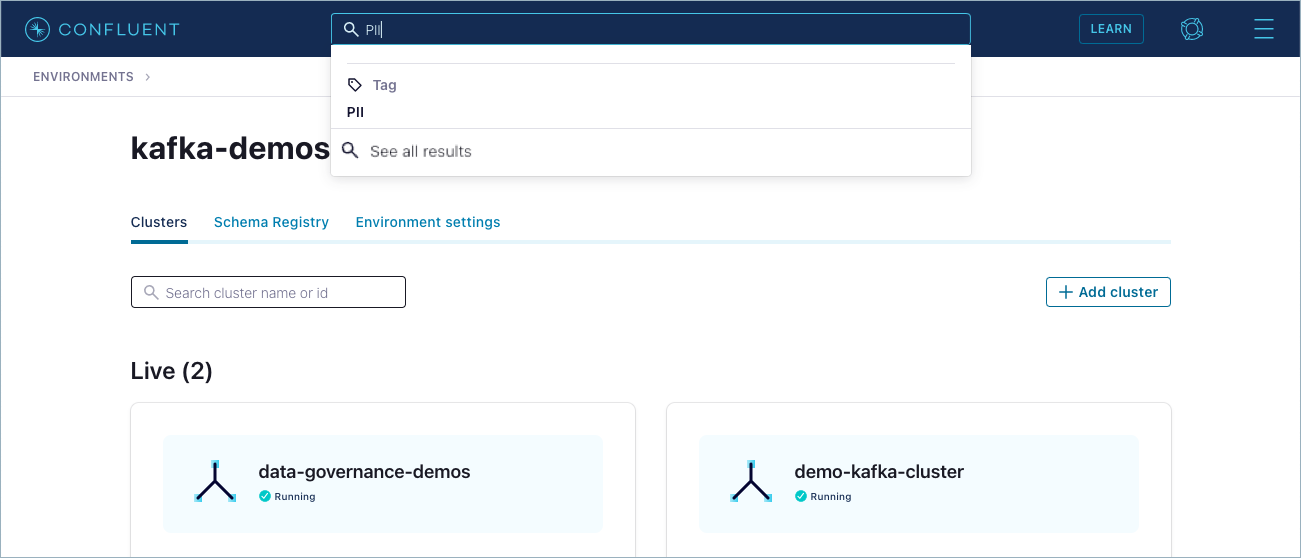Viewport: 1301px width, 558px height.
Task: Click the Confluent logo icon
Action: click(x=37, y=29)
